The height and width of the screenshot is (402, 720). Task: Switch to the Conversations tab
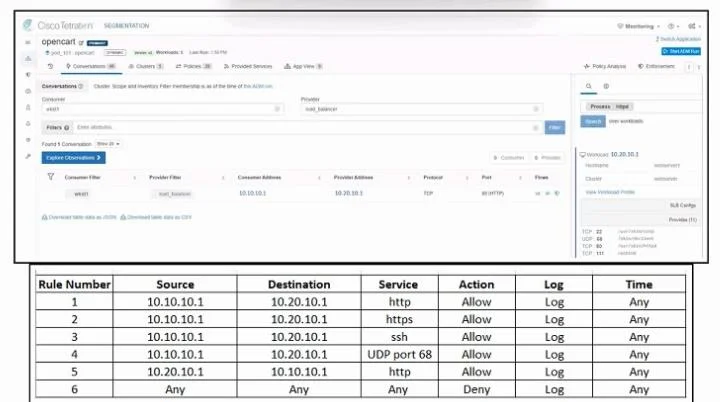coord(91,66)
